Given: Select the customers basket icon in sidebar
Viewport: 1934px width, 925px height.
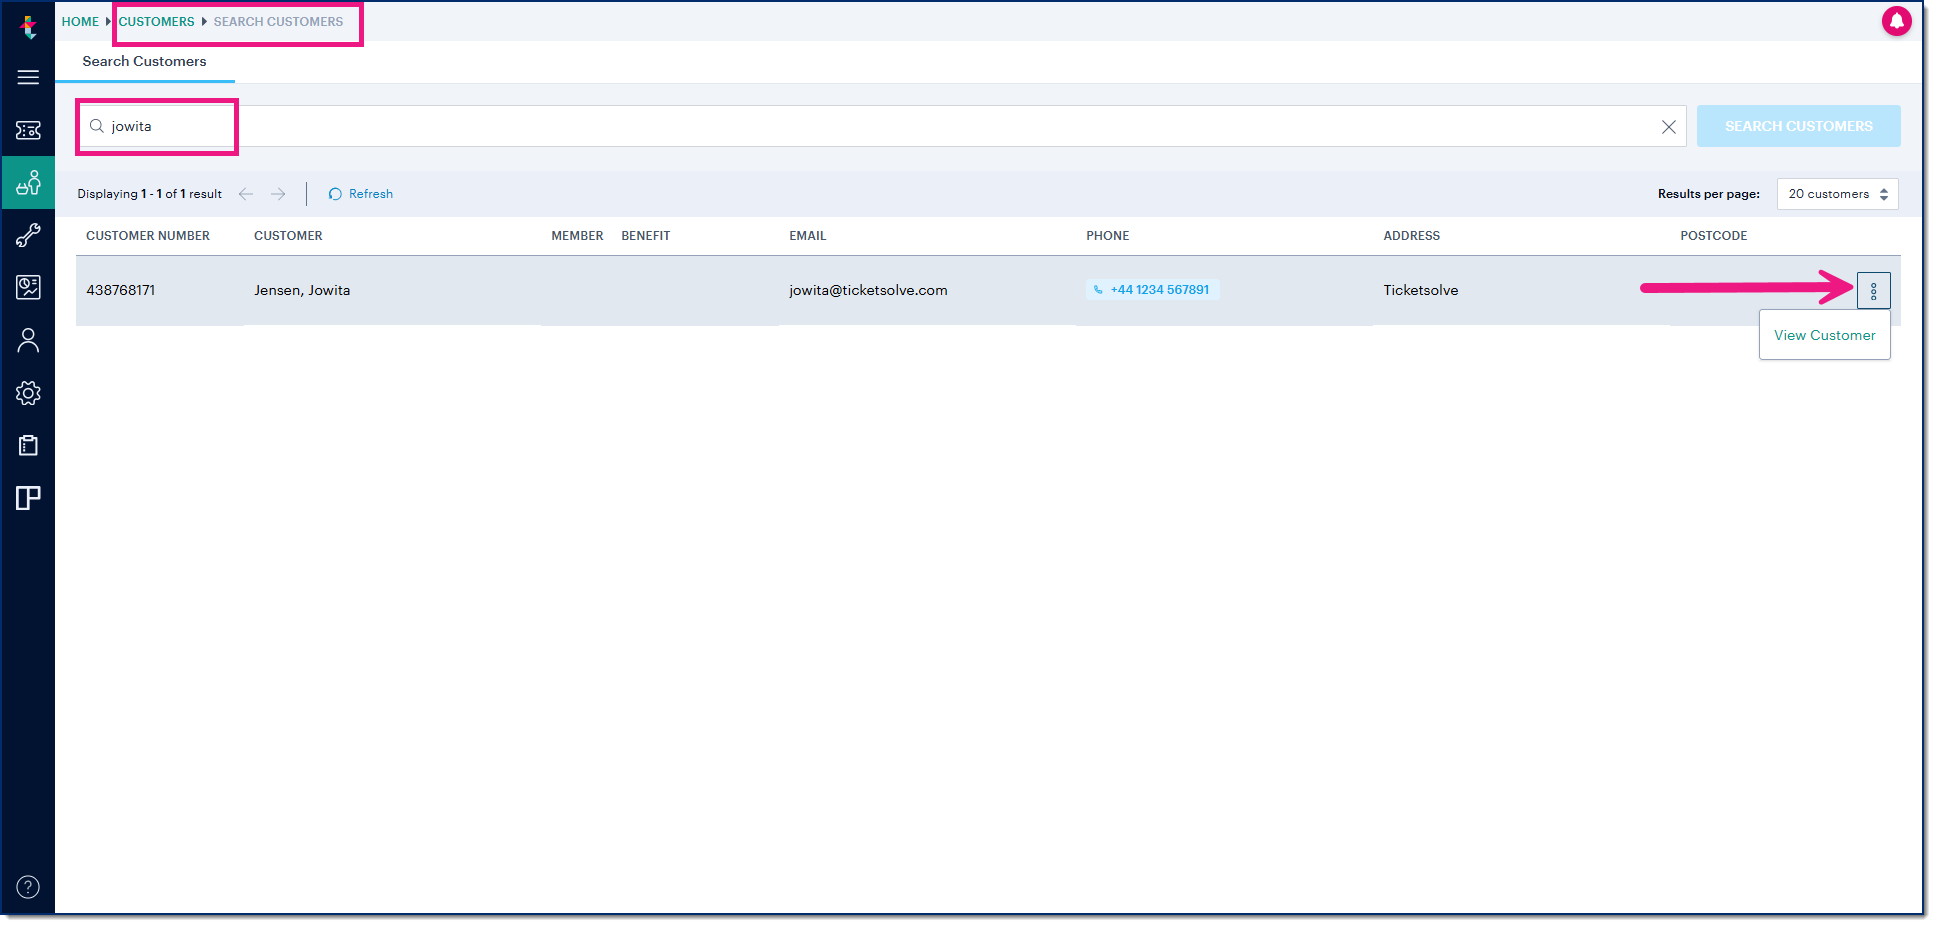Looking at the screenshot, I should [28, 183].
